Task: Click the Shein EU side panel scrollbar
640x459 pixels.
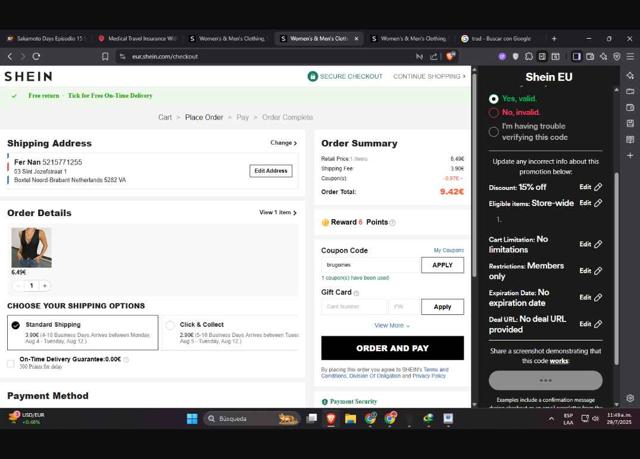Action: coord(616,269)
